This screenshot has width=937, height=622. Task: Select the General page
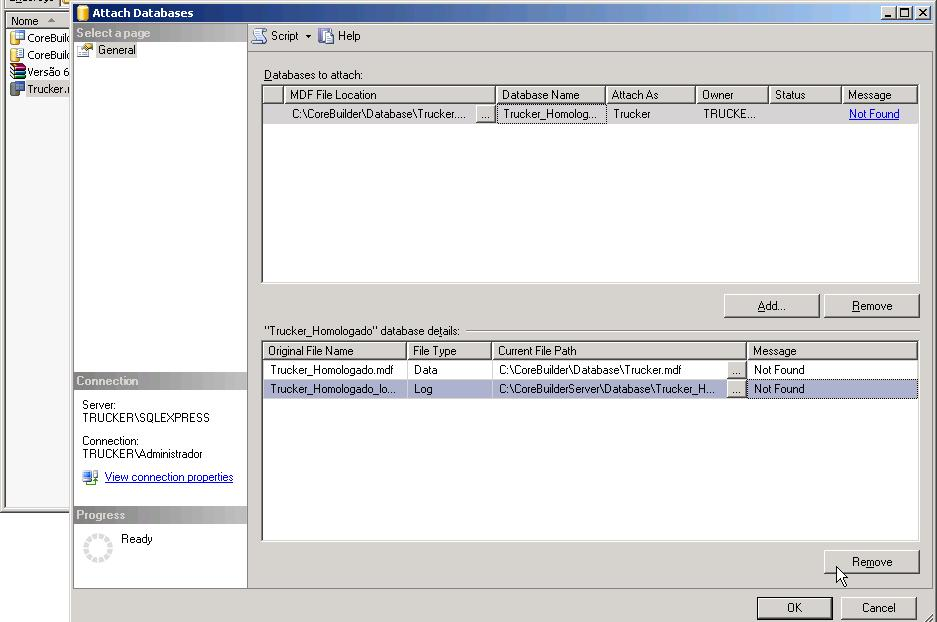(117, 50)
